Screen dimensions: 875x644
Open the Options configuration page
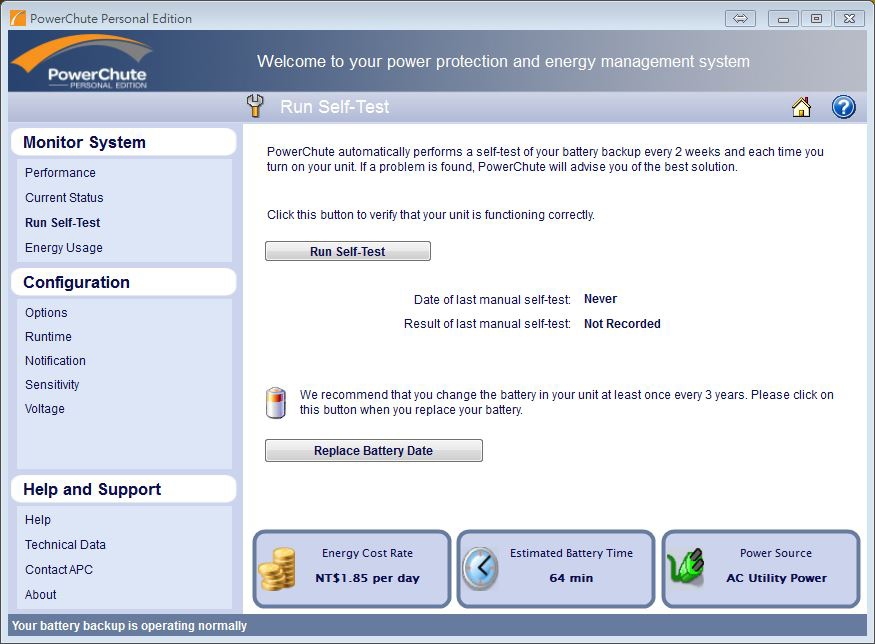click(46, 313)
